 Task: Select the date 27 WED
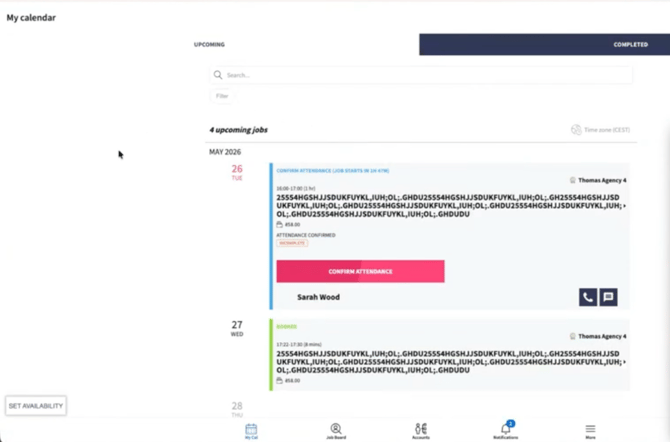point(237,328)
